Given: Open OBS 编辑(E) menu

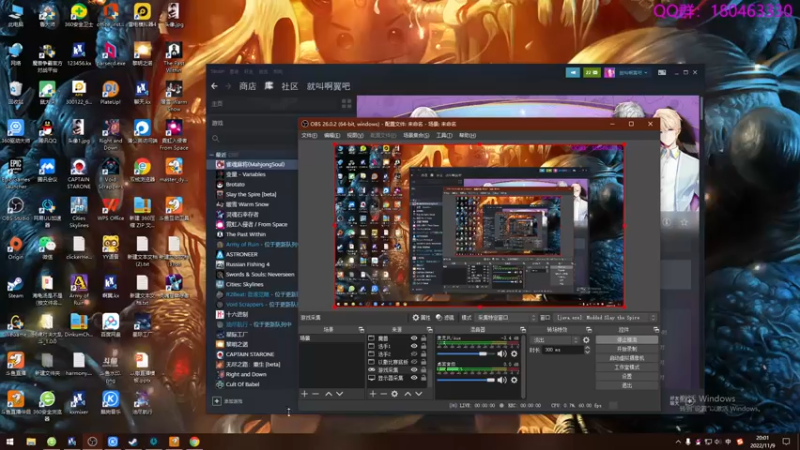Looking at the screenshot, I should point(332,135).
